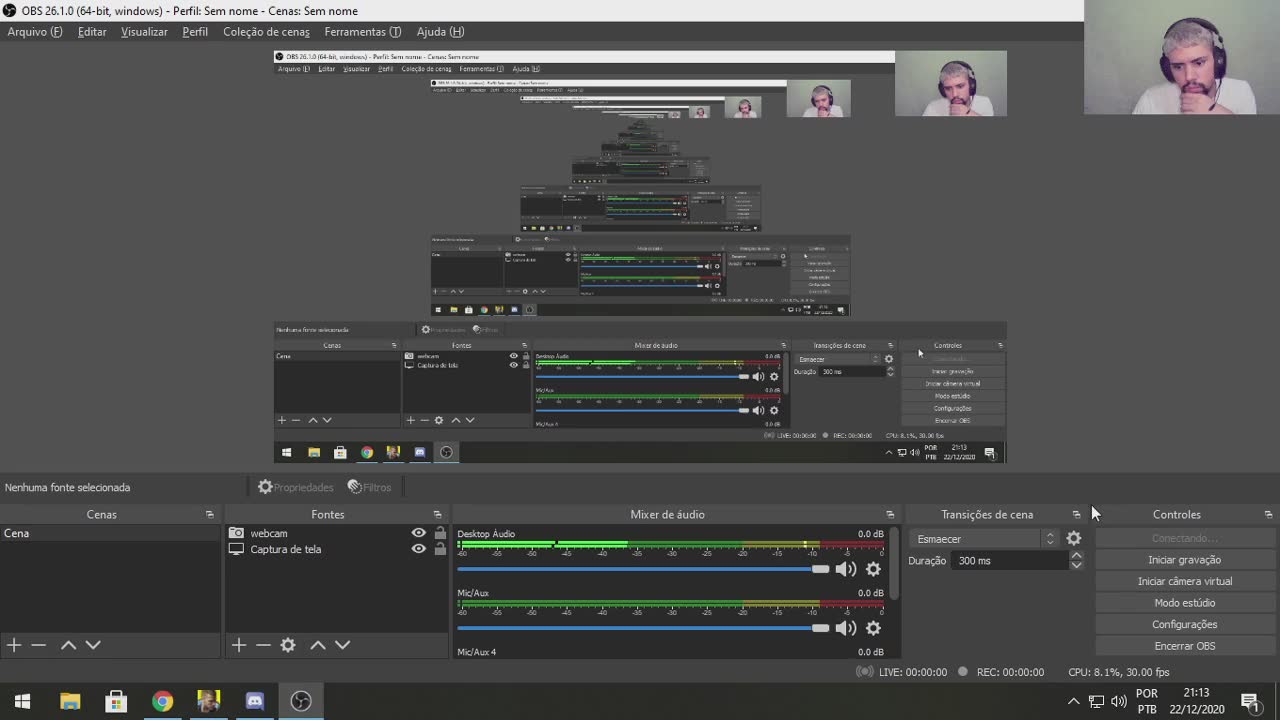Remove a scene with the minus icon
Image resolution: width=1280 pixels, height=720 pixels.
(x=39, y=645)
